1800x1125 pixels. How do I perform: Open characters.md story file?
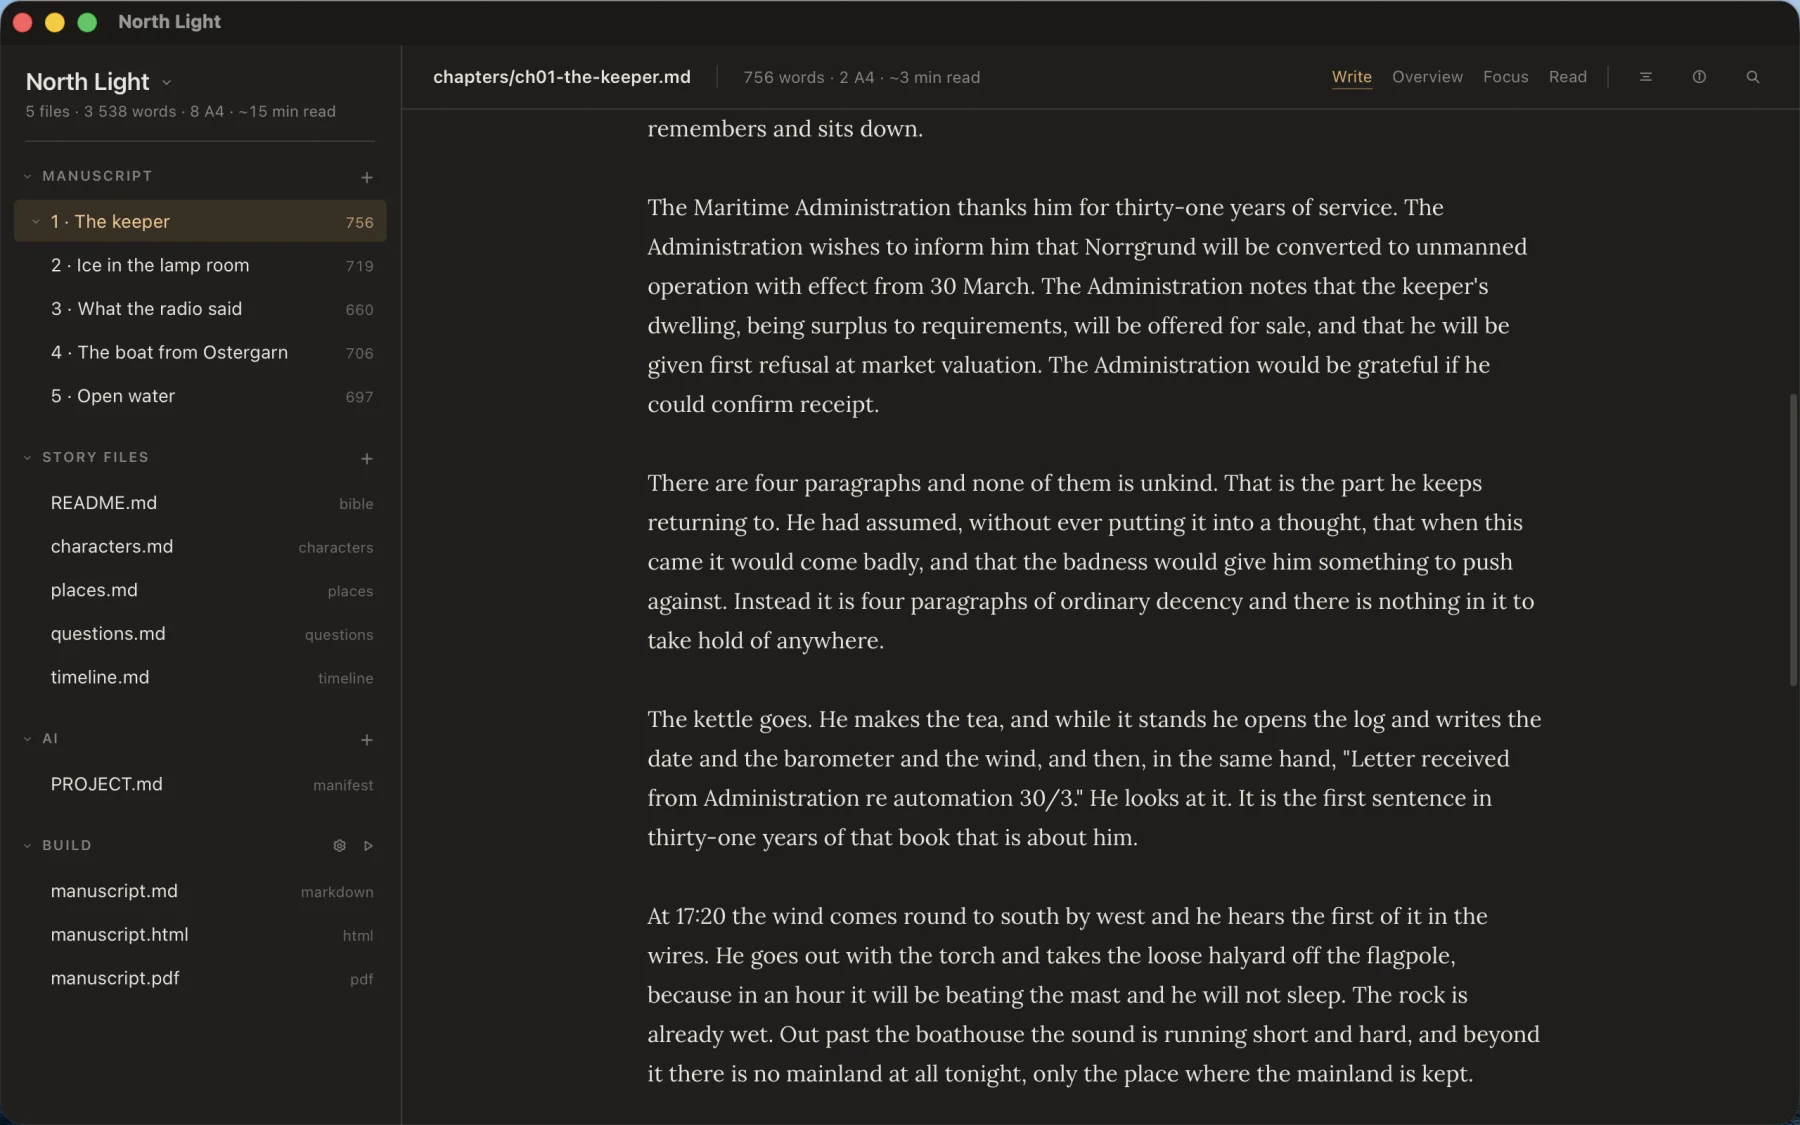click(x=200, y=547)
